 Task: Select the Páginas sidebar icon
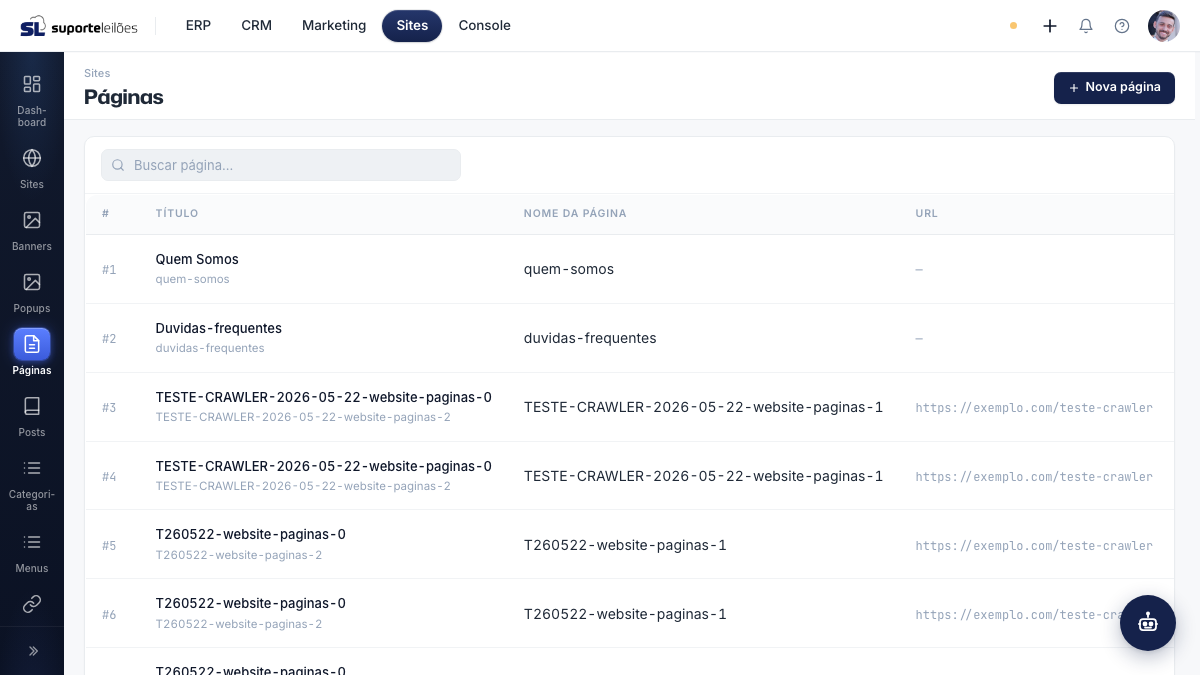point(32,344)
